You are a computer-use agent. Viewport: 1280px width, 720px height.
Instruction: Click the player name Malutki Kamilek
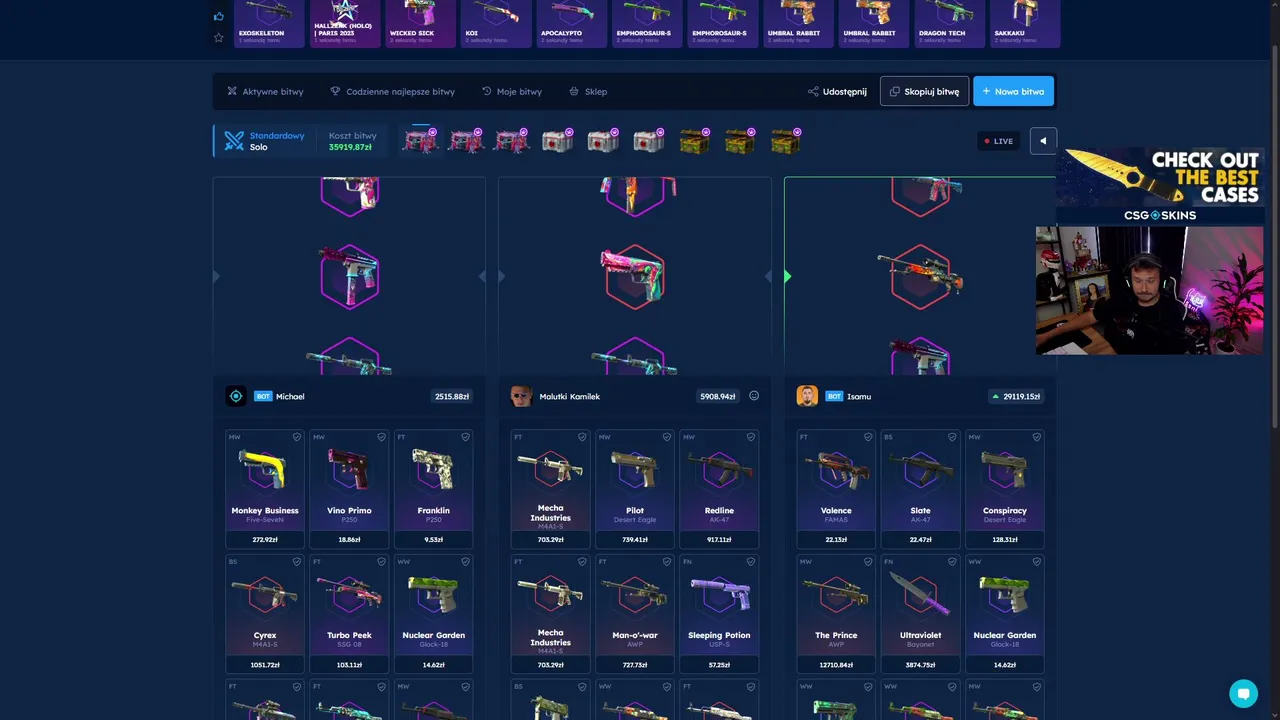click(570, 396)
